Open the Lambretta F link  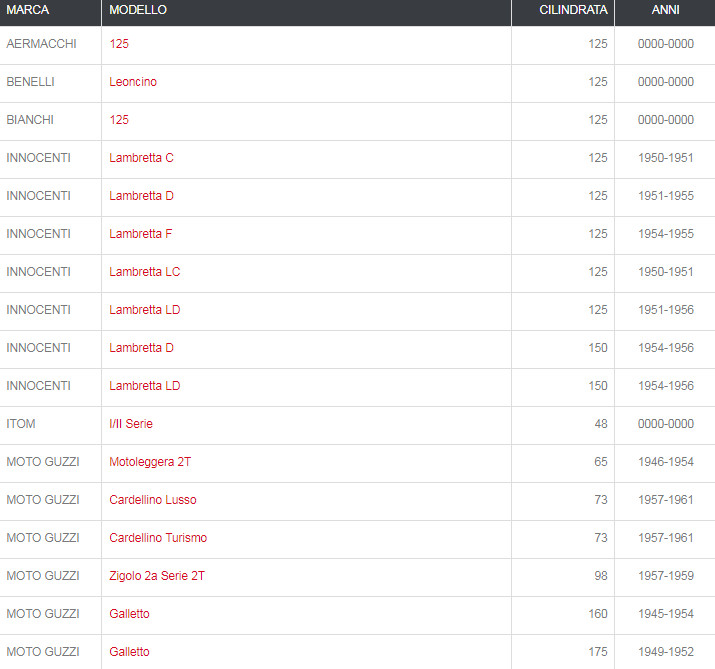[140, 233]
